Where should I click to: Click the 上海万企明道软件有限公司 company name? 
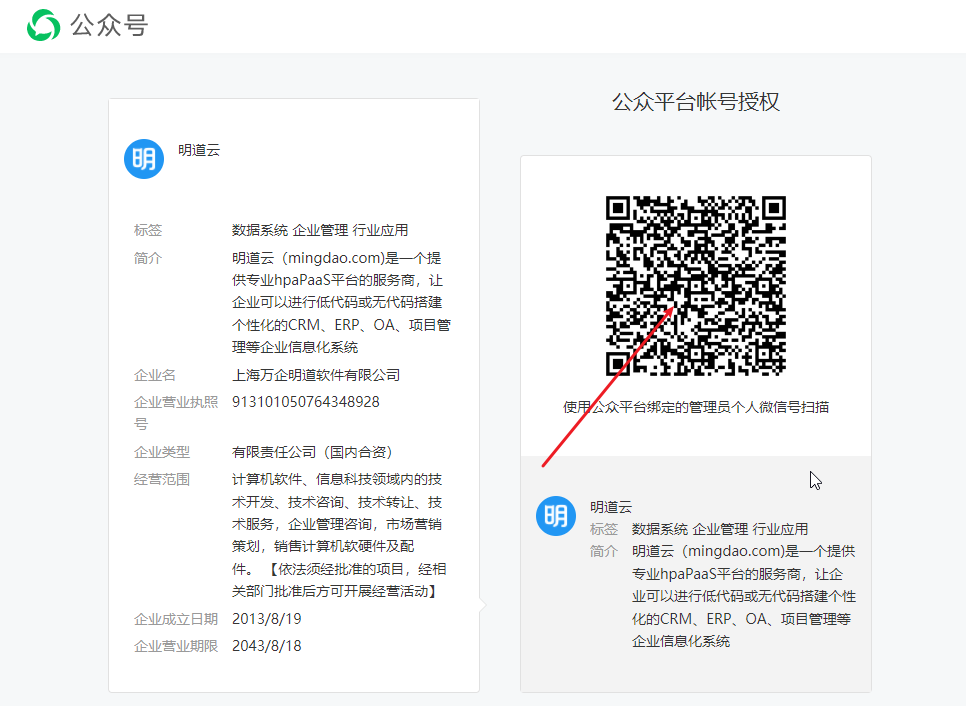316,375
